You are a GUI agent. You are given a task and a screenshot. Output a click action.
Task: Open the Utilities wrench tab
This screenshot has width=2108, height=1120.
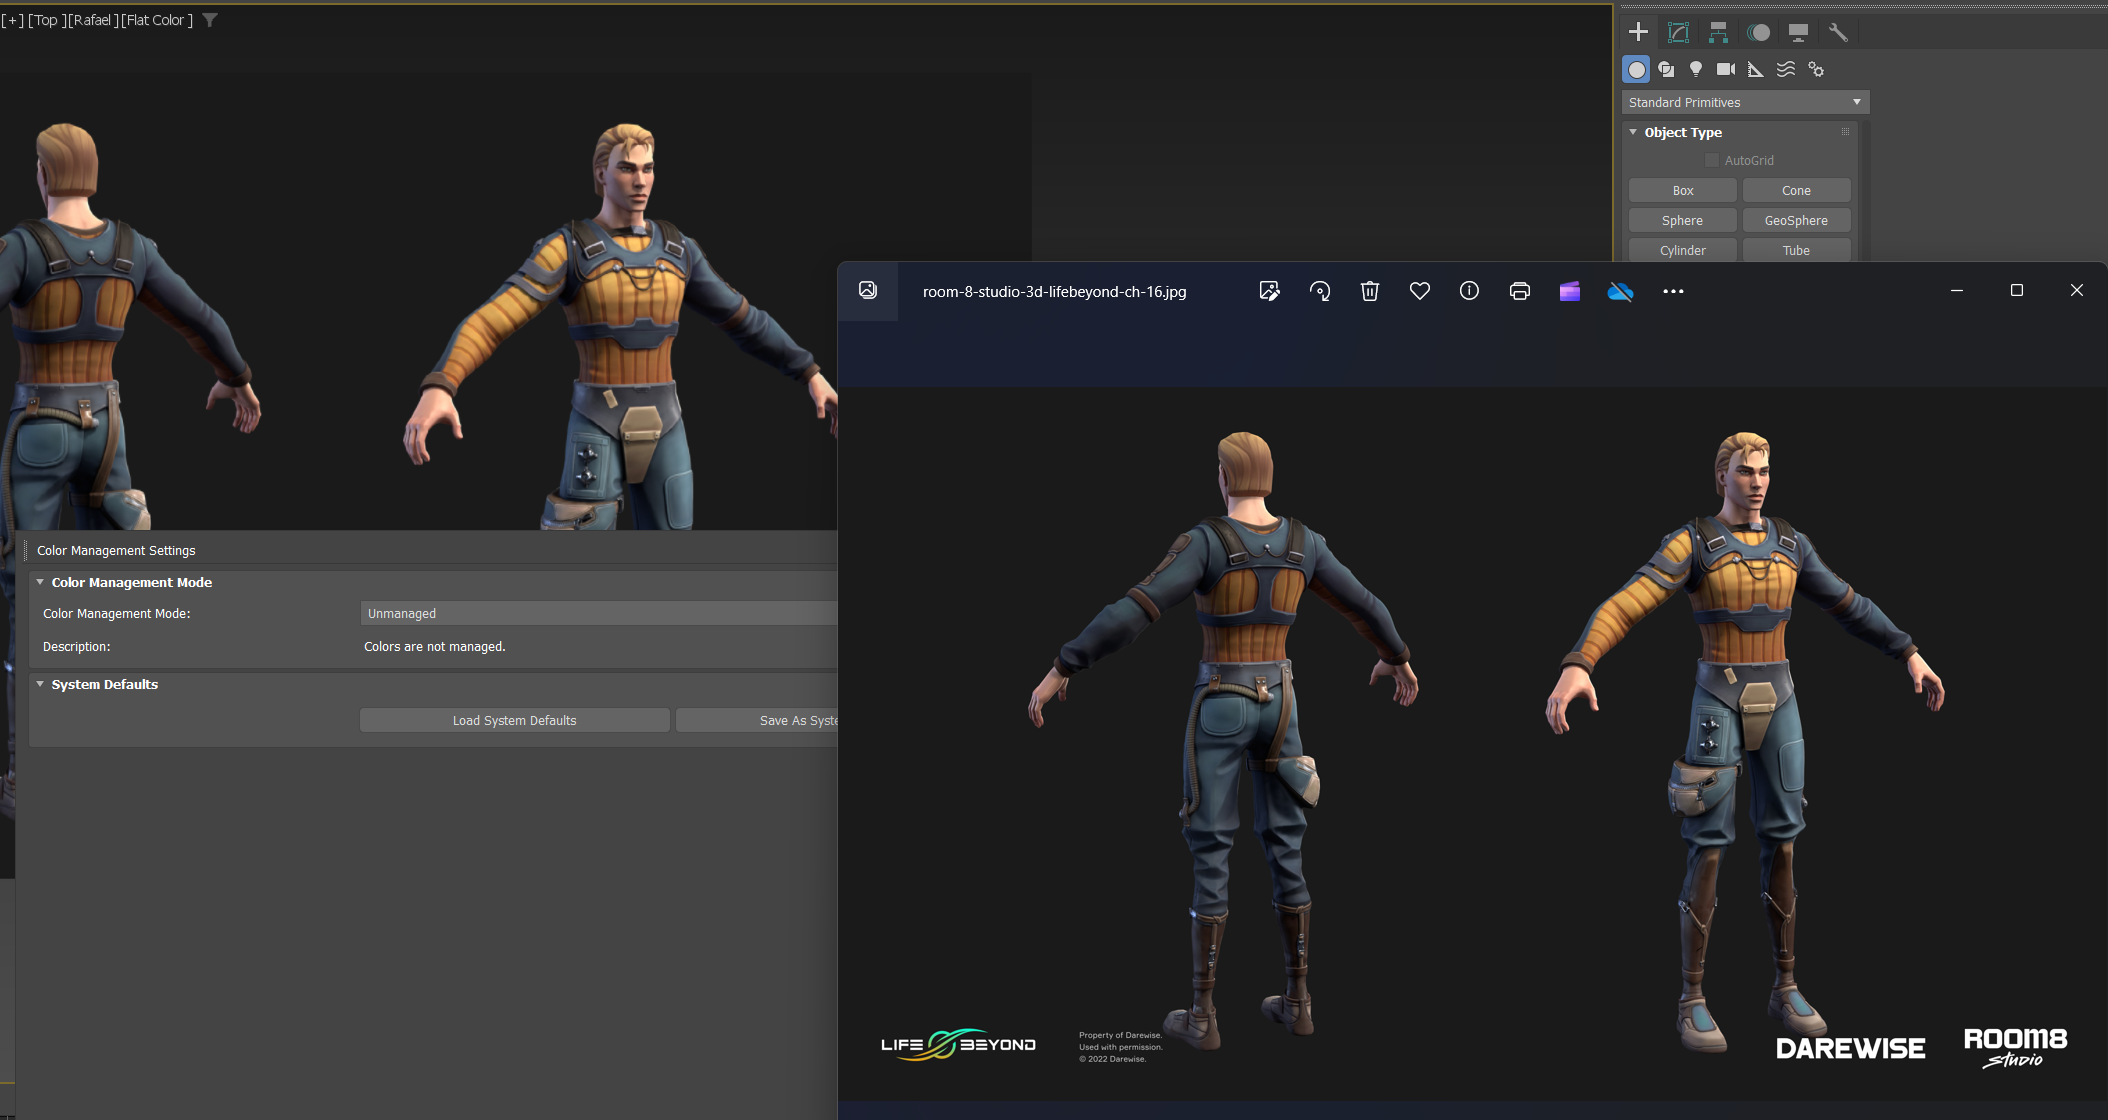(1838, 32)
